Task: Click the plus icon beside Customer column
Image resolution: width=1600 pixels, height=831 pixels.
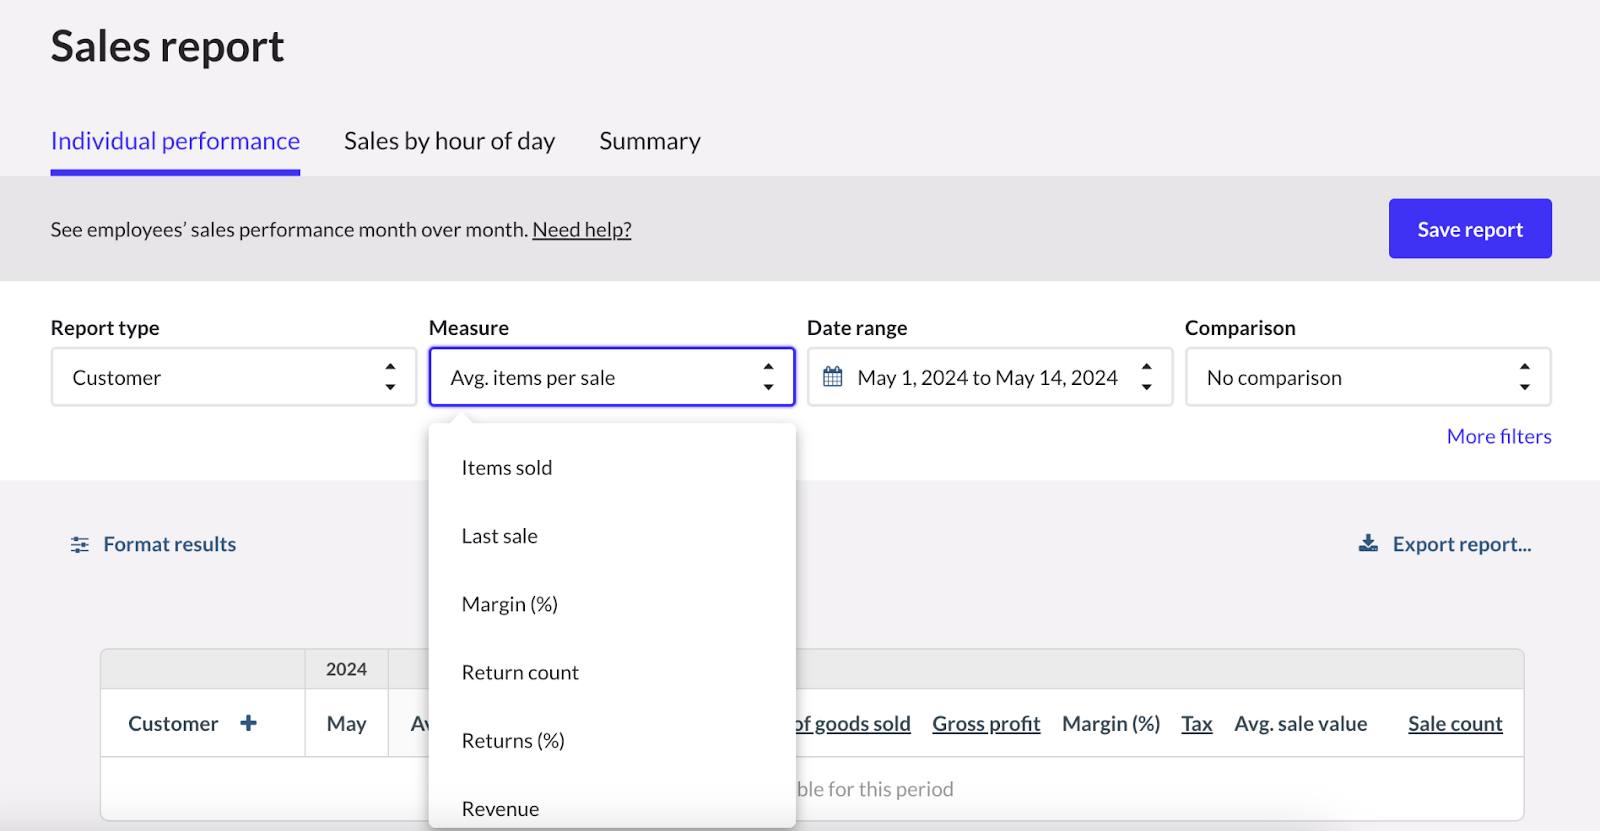Action: 248,723
